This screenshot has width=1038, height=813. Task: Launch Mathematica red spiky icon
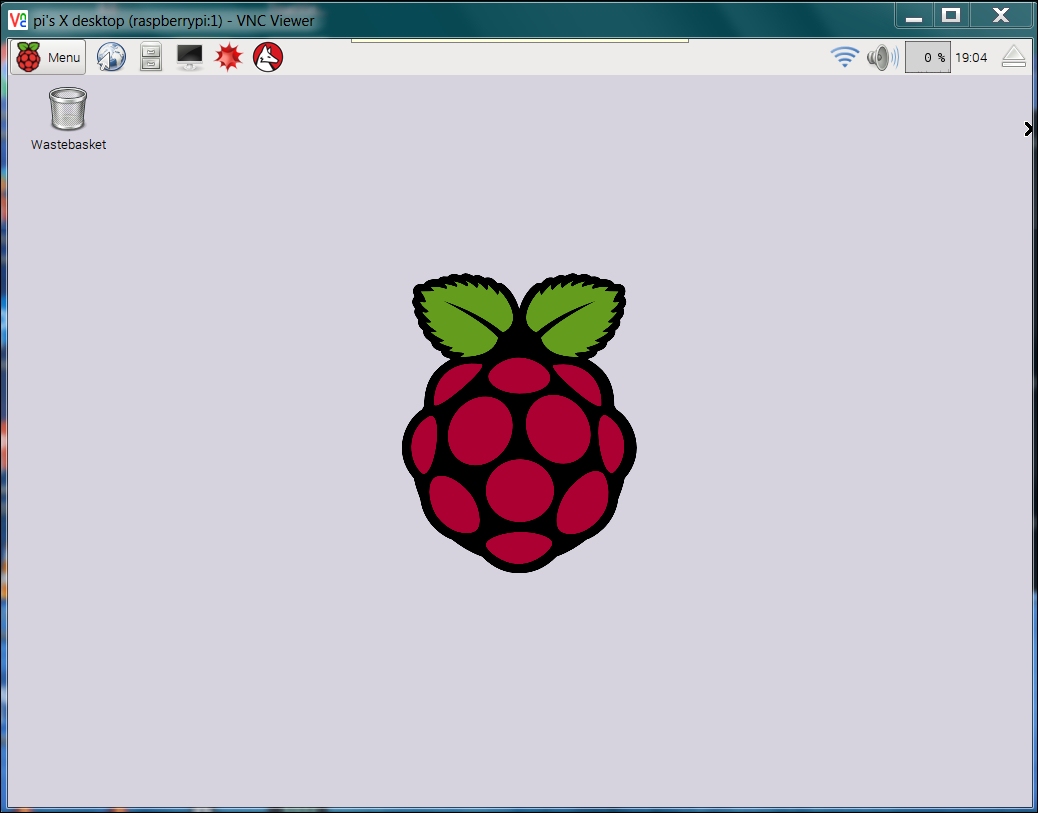click(x=229, y=57)
